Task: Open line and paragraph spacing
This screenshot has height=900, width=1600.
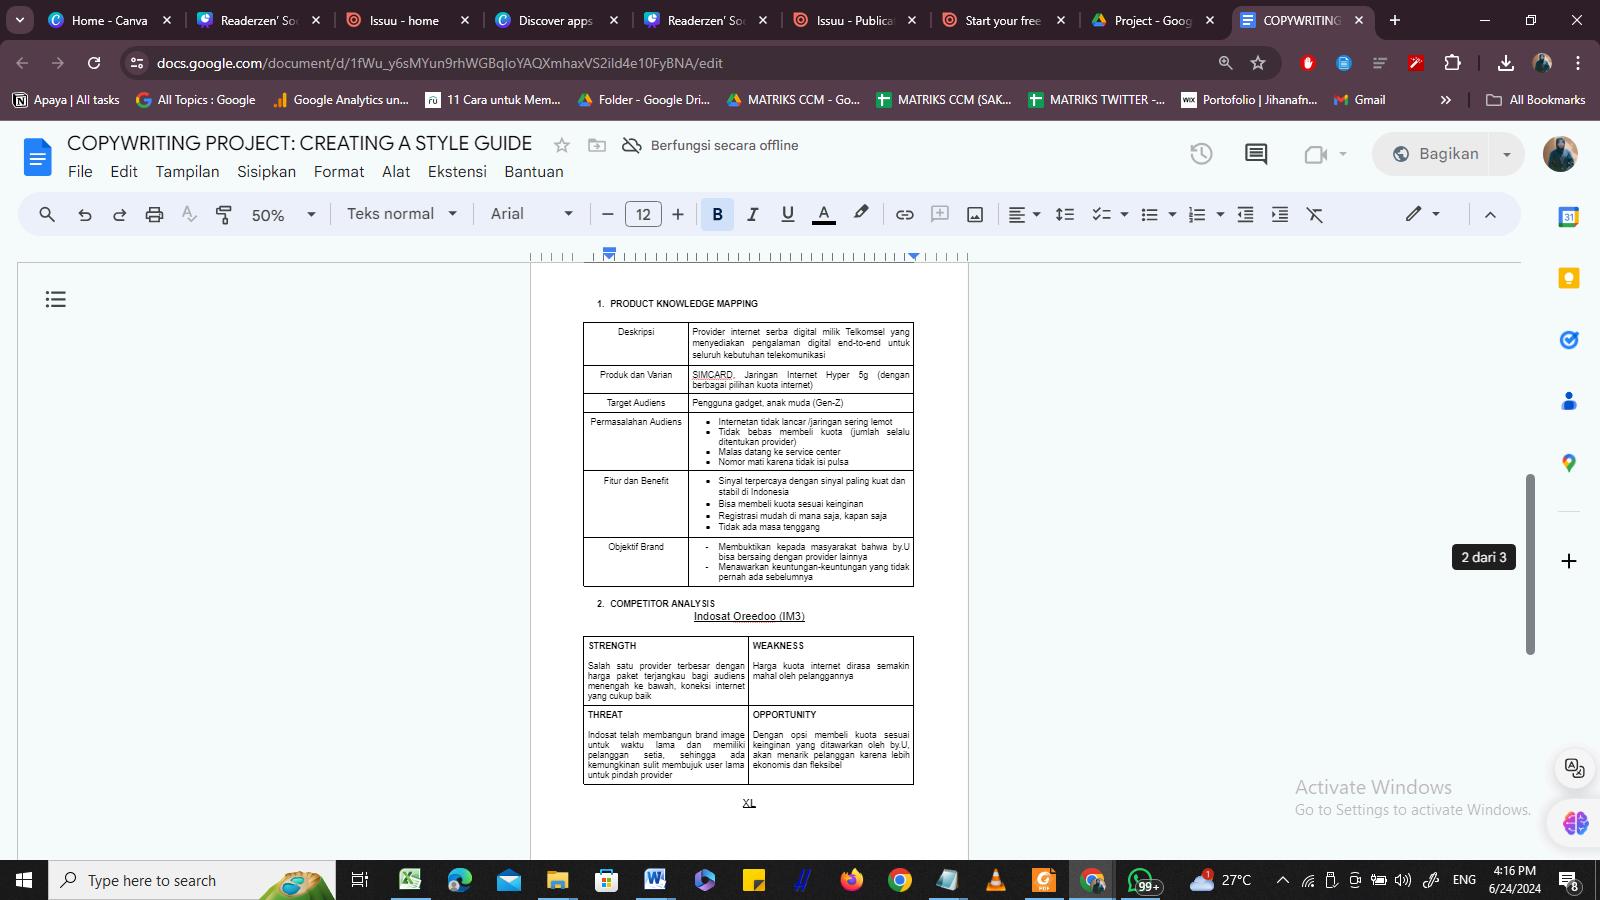Action: (1065, 214)
